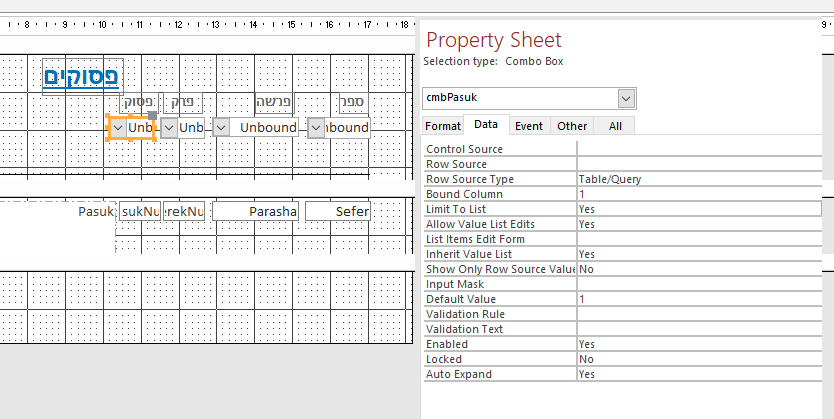Screen dimensions: 834x419
Task: Click the Enabled Yes value
Action: click(x=699, y=344)
